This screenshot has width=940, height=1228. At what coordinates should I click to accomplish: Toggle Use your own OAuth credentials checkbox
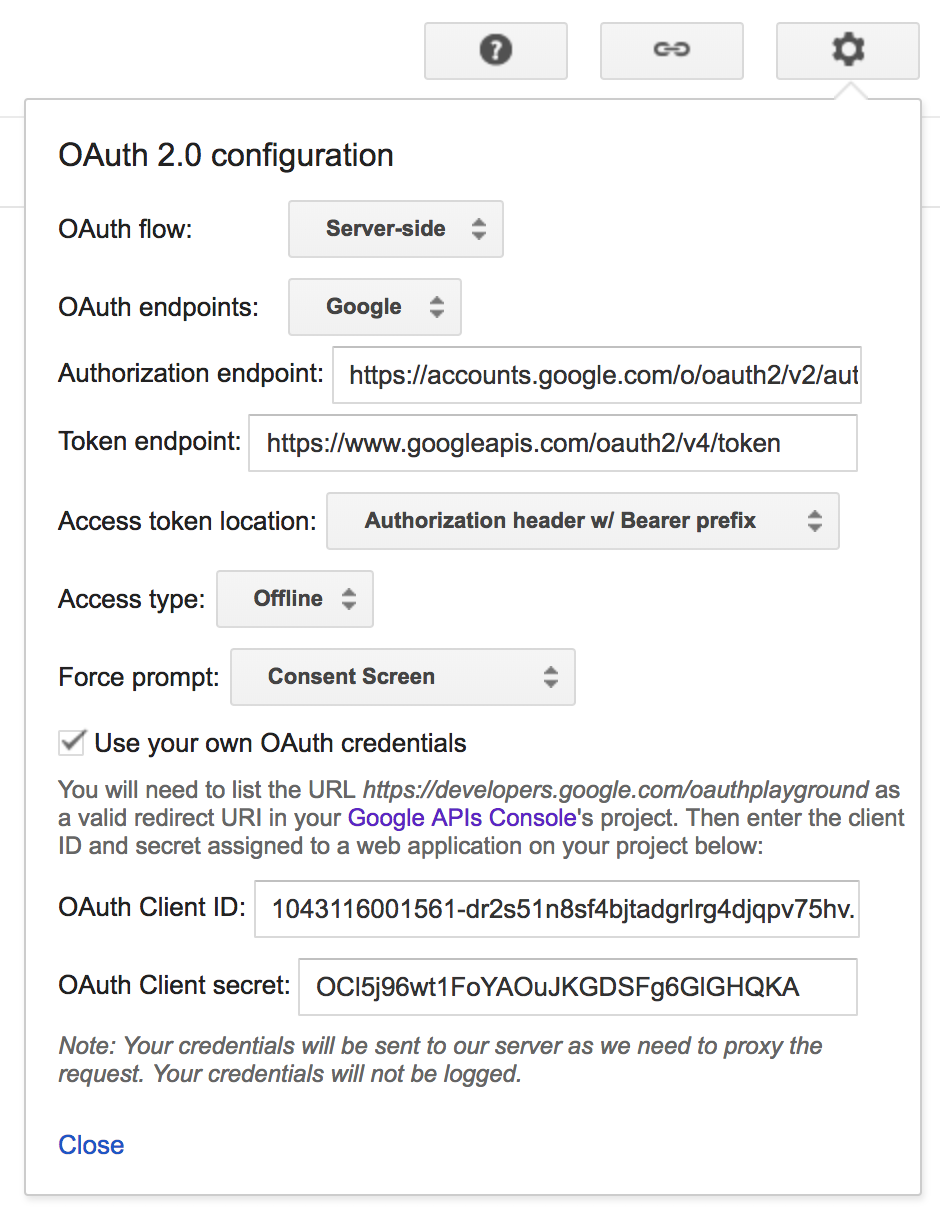pos(72,743)
